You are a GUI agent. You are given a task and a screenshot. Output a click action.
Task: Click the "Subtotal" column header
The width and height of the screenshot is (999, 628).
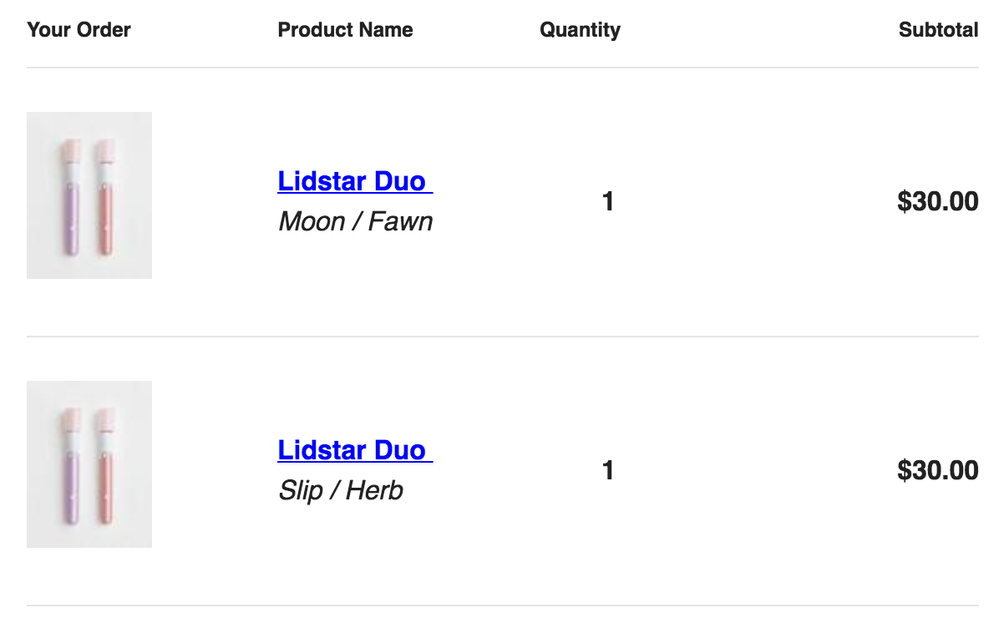[x=938, y=30]
